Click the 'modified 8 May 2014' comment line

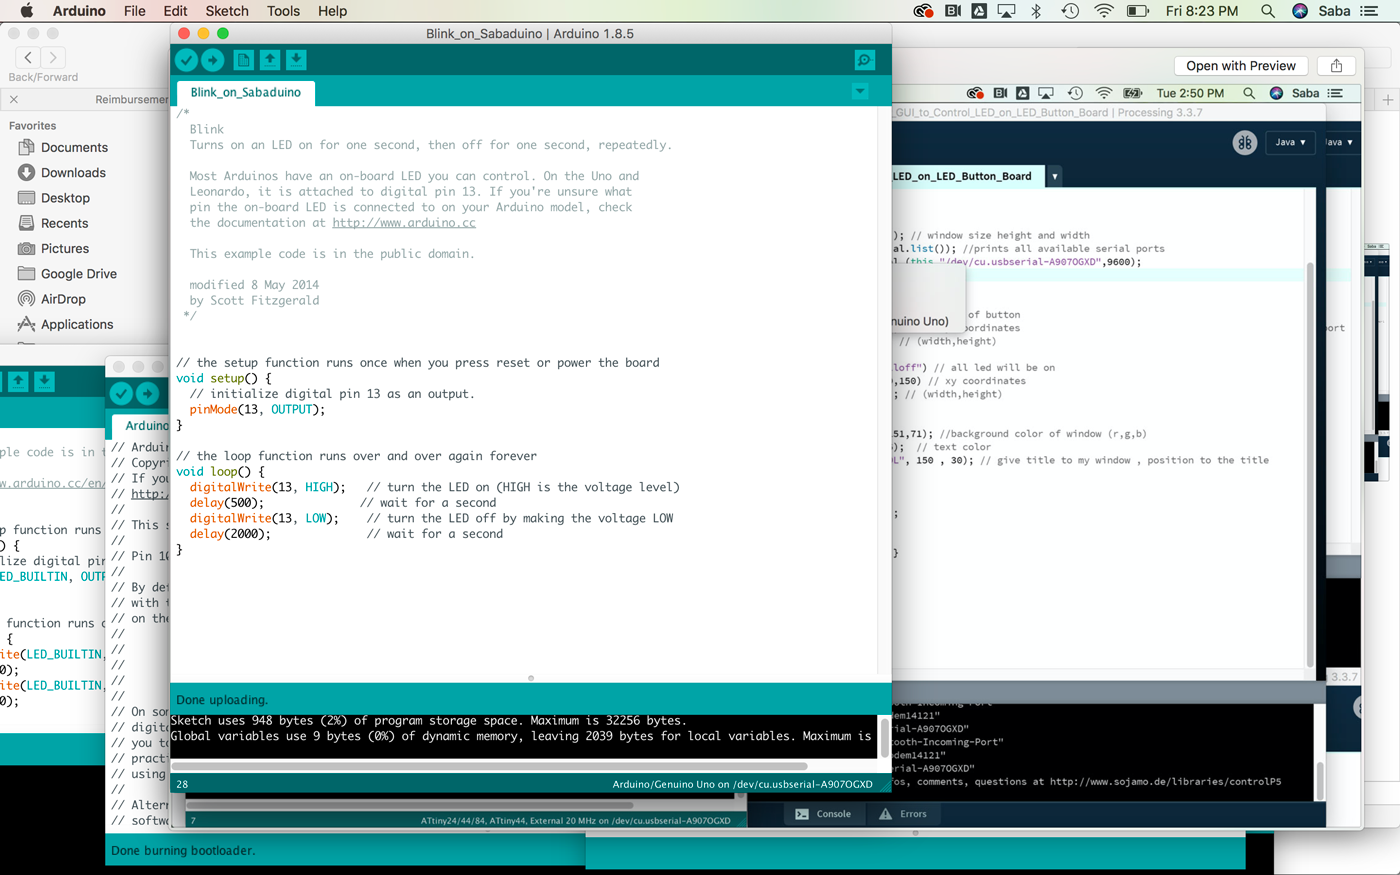click(254, 285)
